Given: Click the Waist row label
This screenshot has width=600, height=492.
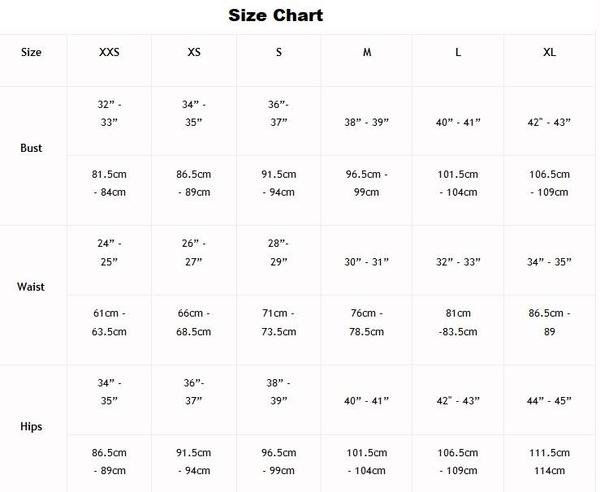Looking at the screenshot, I should pyautogui.click(x=31, y=287).
